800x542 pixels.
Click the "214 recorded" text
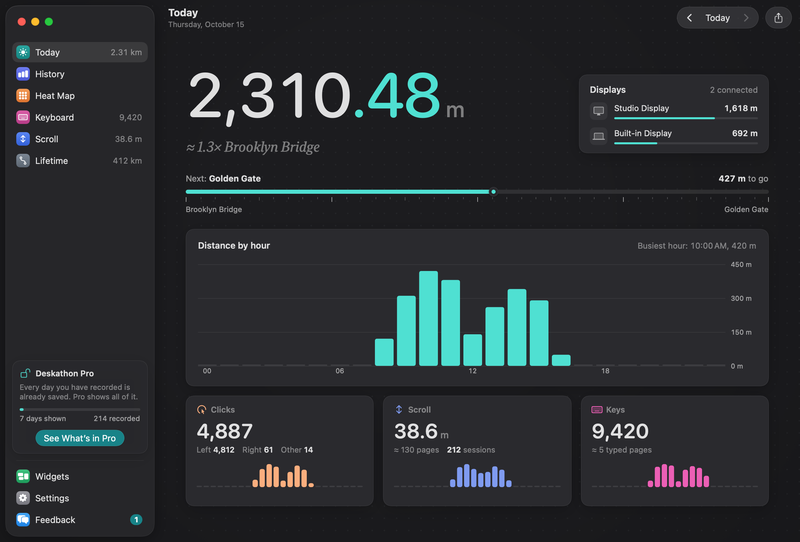116,418
